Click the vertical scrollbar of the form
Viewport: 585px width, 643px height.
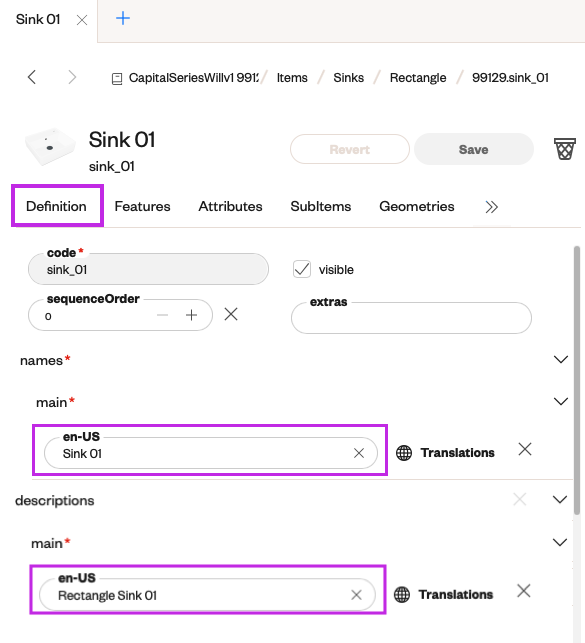point(577,380)
